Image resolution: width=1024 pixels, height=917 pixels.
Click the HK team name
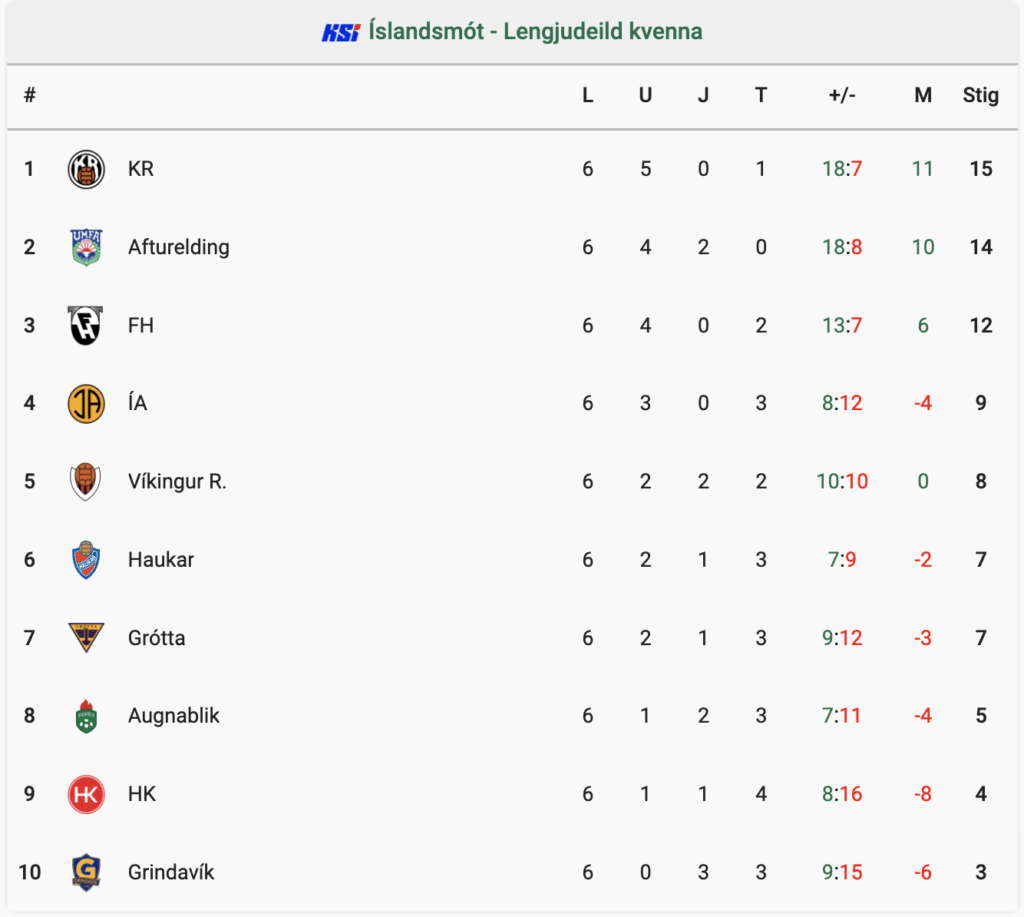142,794
